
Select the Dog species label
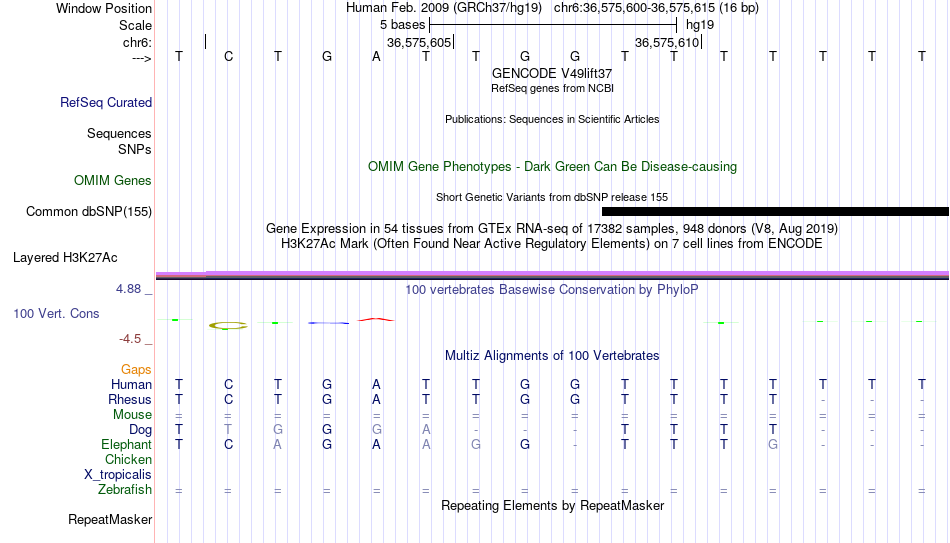tap(141, 430)
